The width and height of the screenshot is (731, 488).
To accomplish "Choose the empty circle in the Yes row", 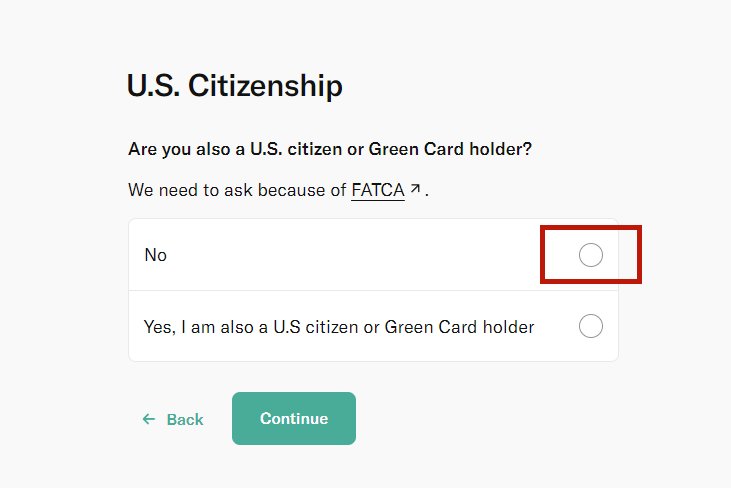I will (x=591, y=326).
